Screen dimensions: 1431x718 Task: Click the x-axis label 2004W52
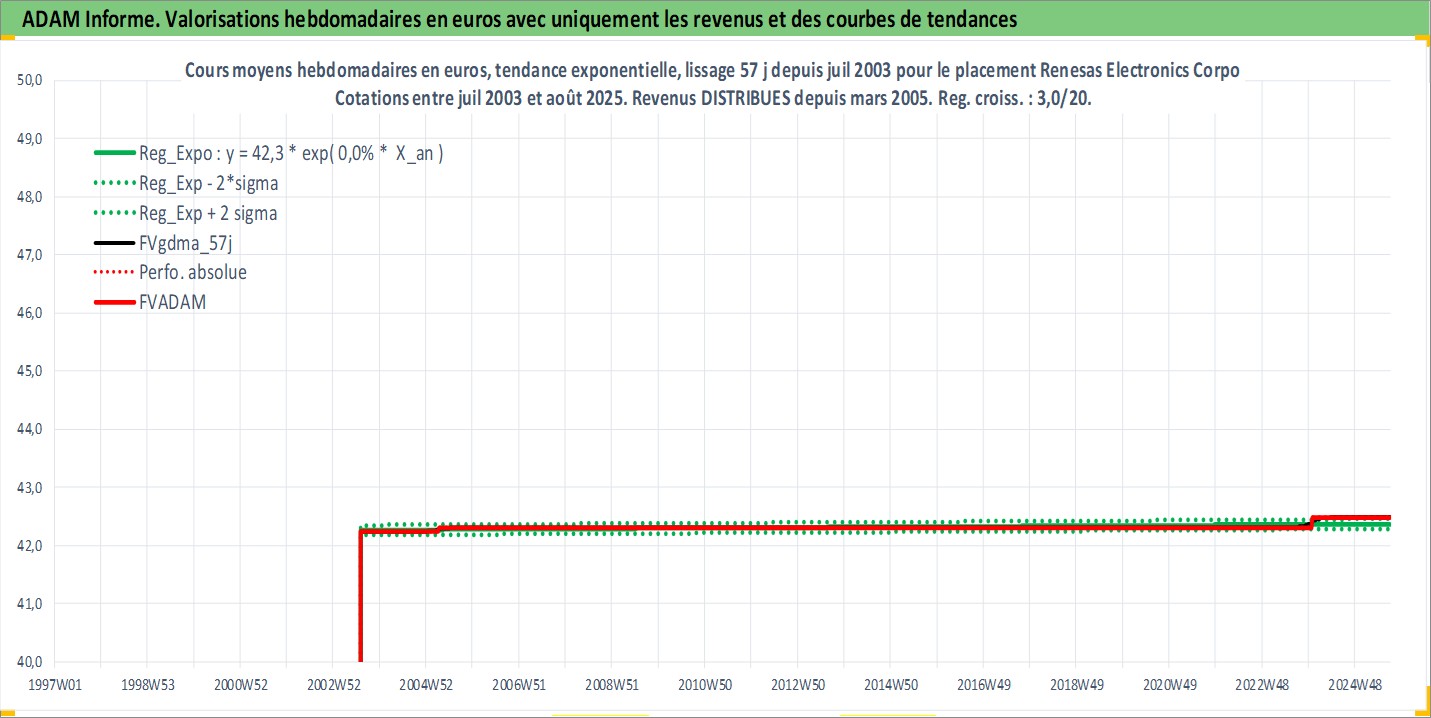point(426,685)
